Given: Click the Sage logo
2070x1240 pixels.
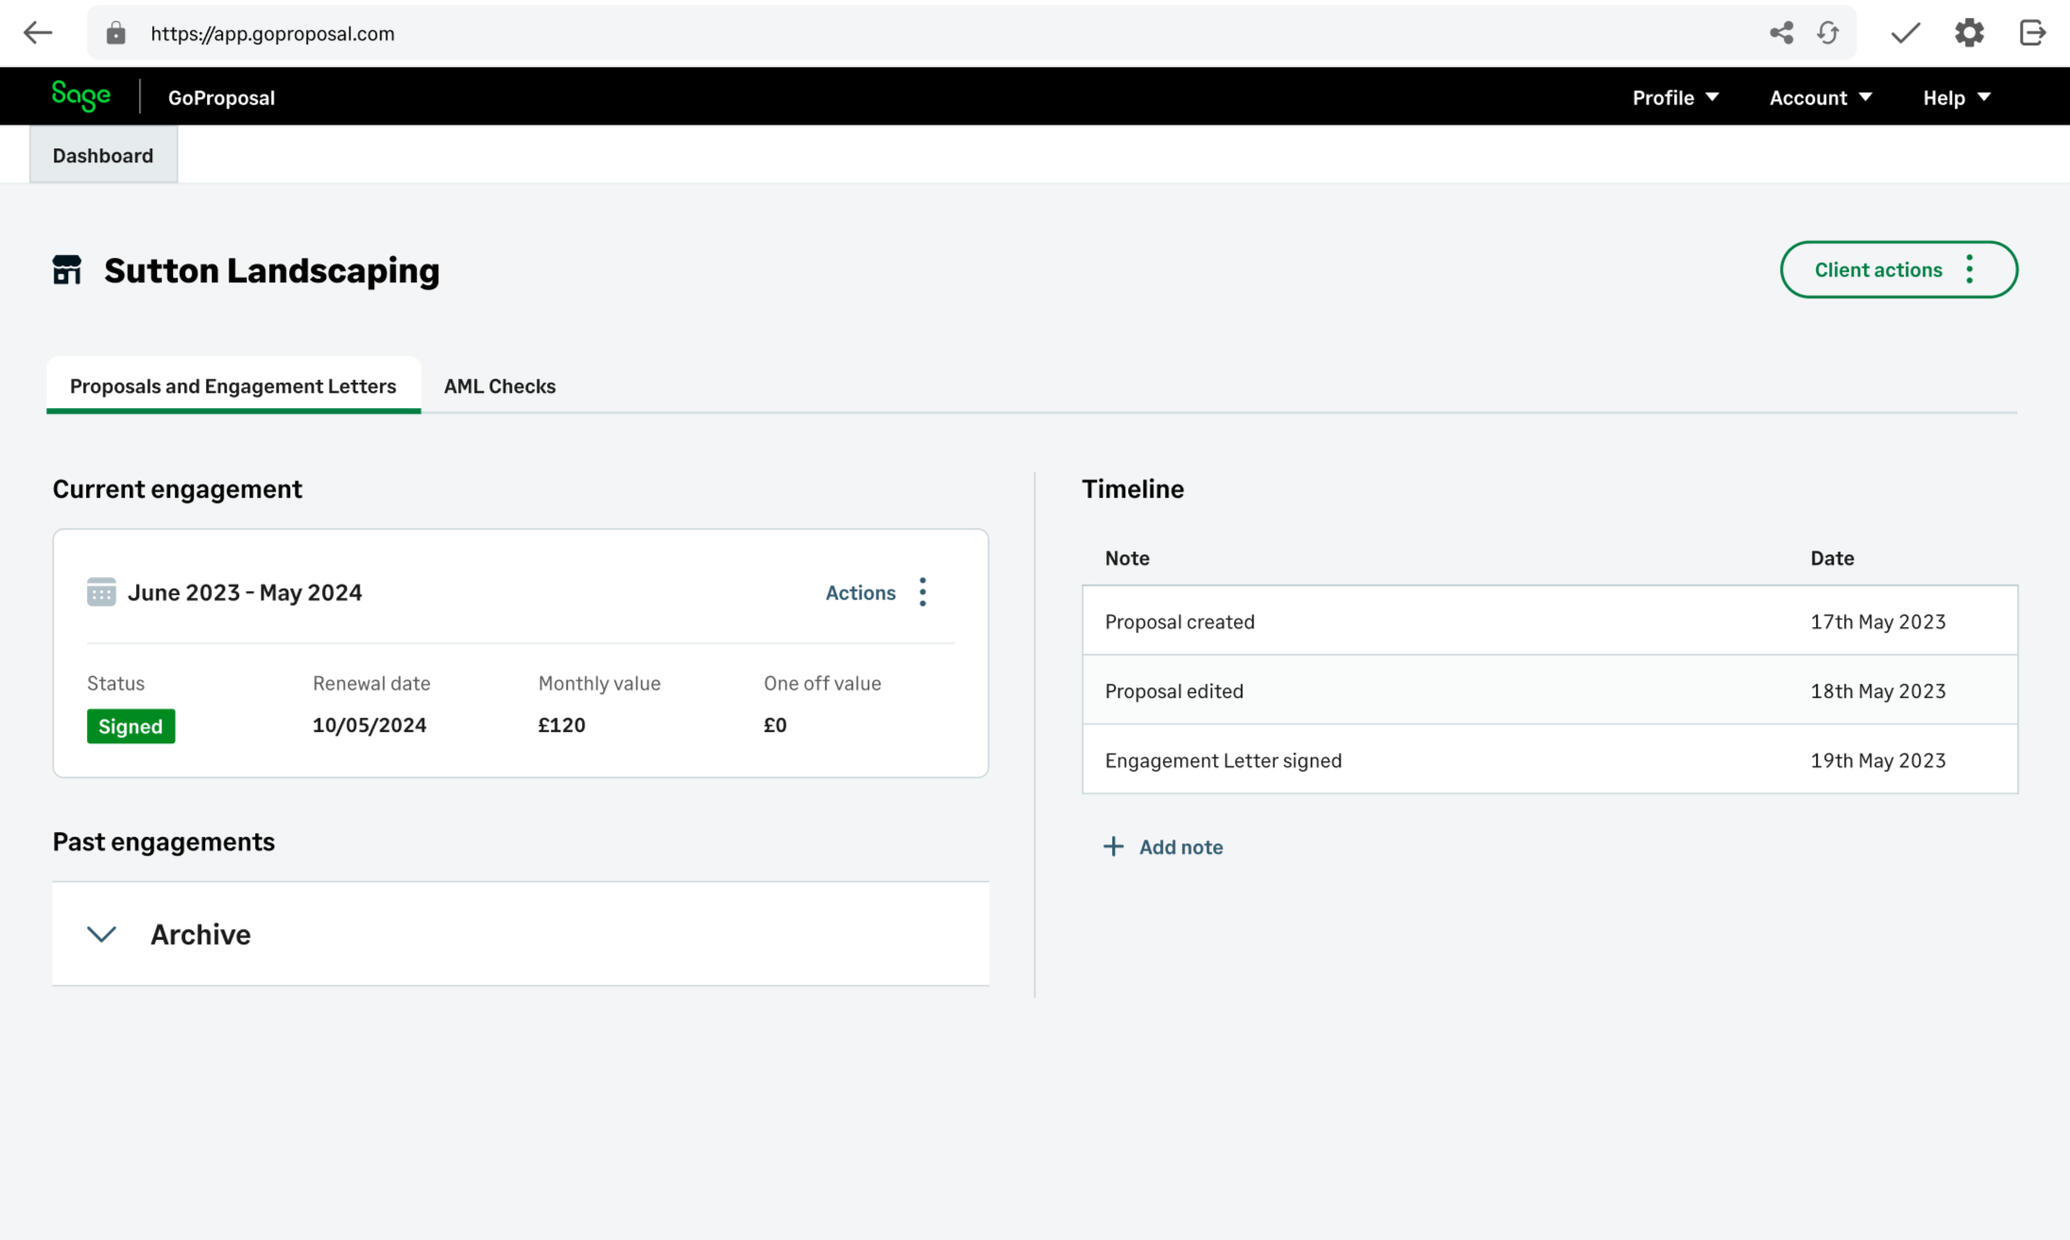Looking at the screenshot, I should click(x=81, y=96).
